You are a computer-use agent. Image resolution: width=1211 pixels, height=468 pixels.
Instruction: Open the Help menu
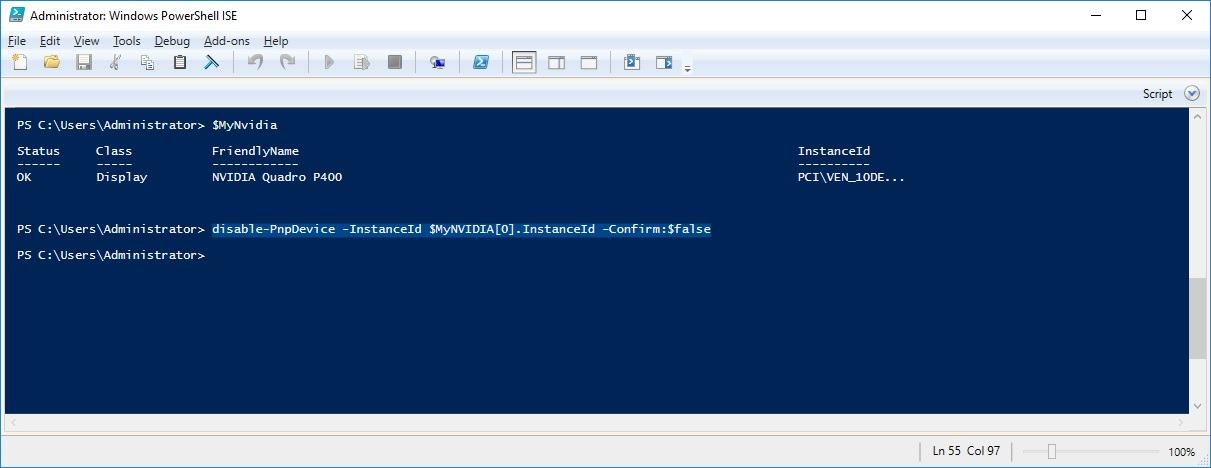(276, 41)
